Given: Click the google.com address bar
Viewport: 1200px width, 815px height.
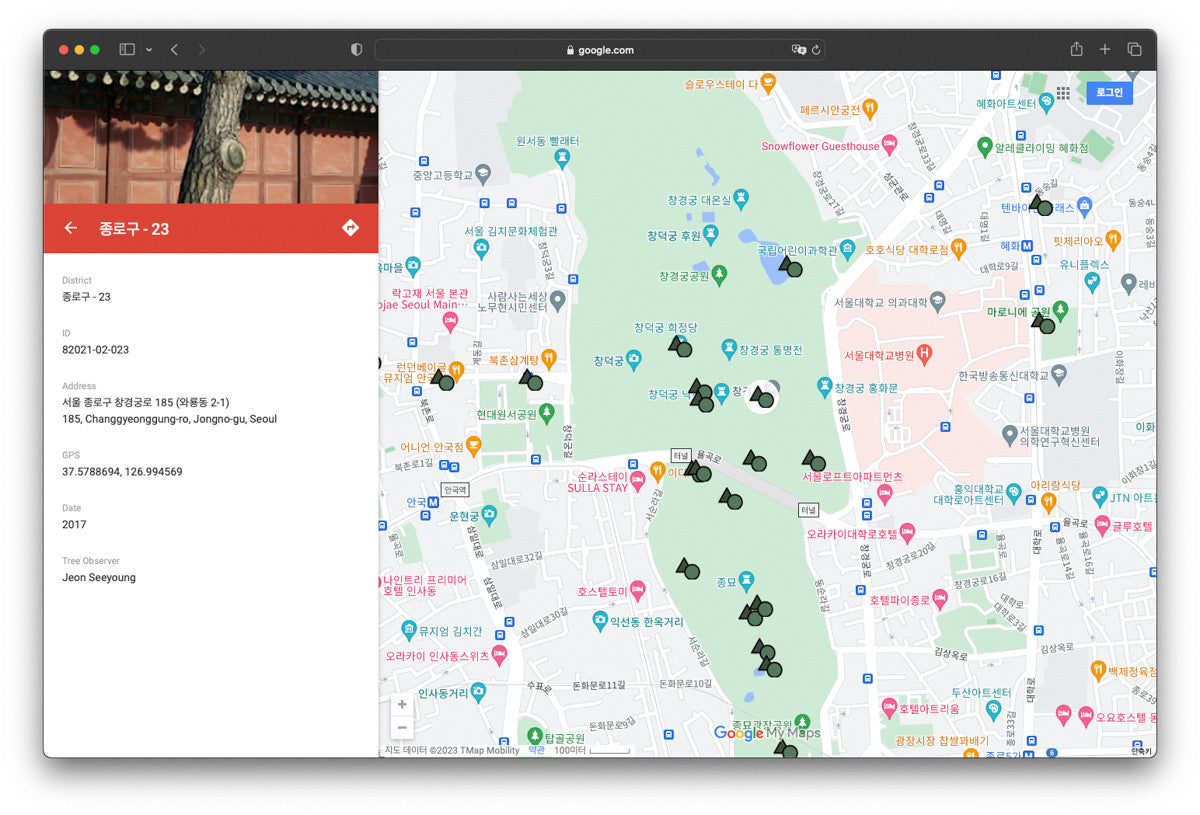Looking at the screenshot, I should (x=600, y=50).
